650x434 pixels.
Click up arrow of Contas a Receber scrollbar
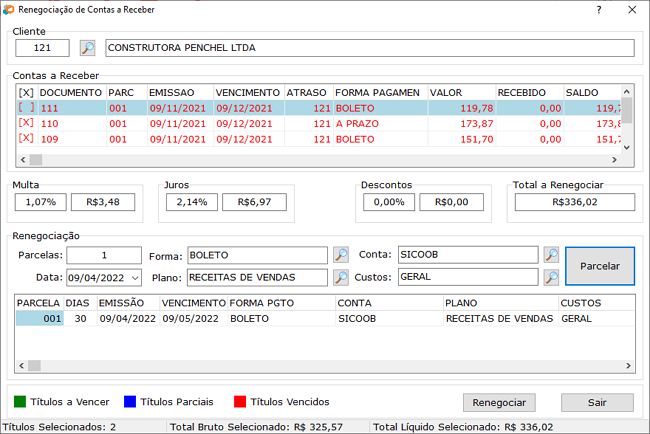click(x=627, y=92)
